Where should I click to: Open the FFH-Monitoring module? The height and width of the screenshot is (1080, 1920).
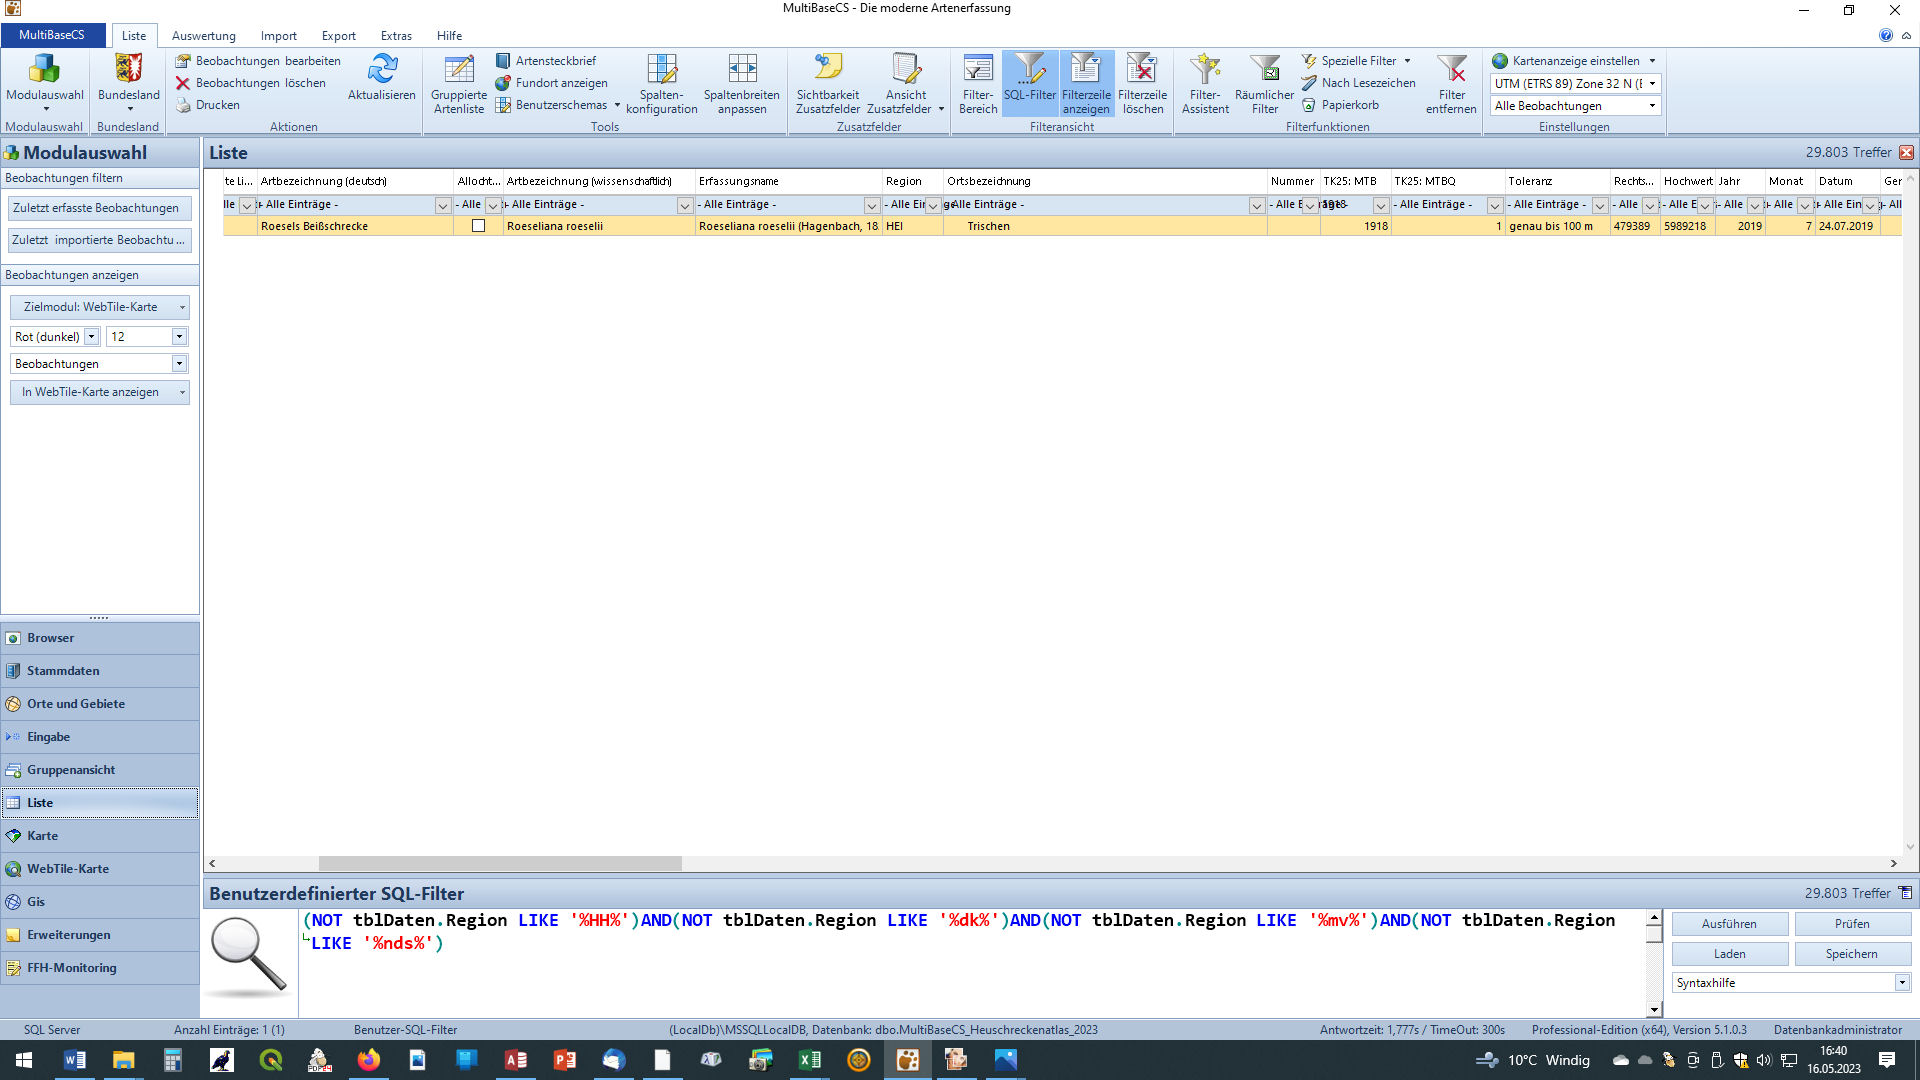(99, 968)
